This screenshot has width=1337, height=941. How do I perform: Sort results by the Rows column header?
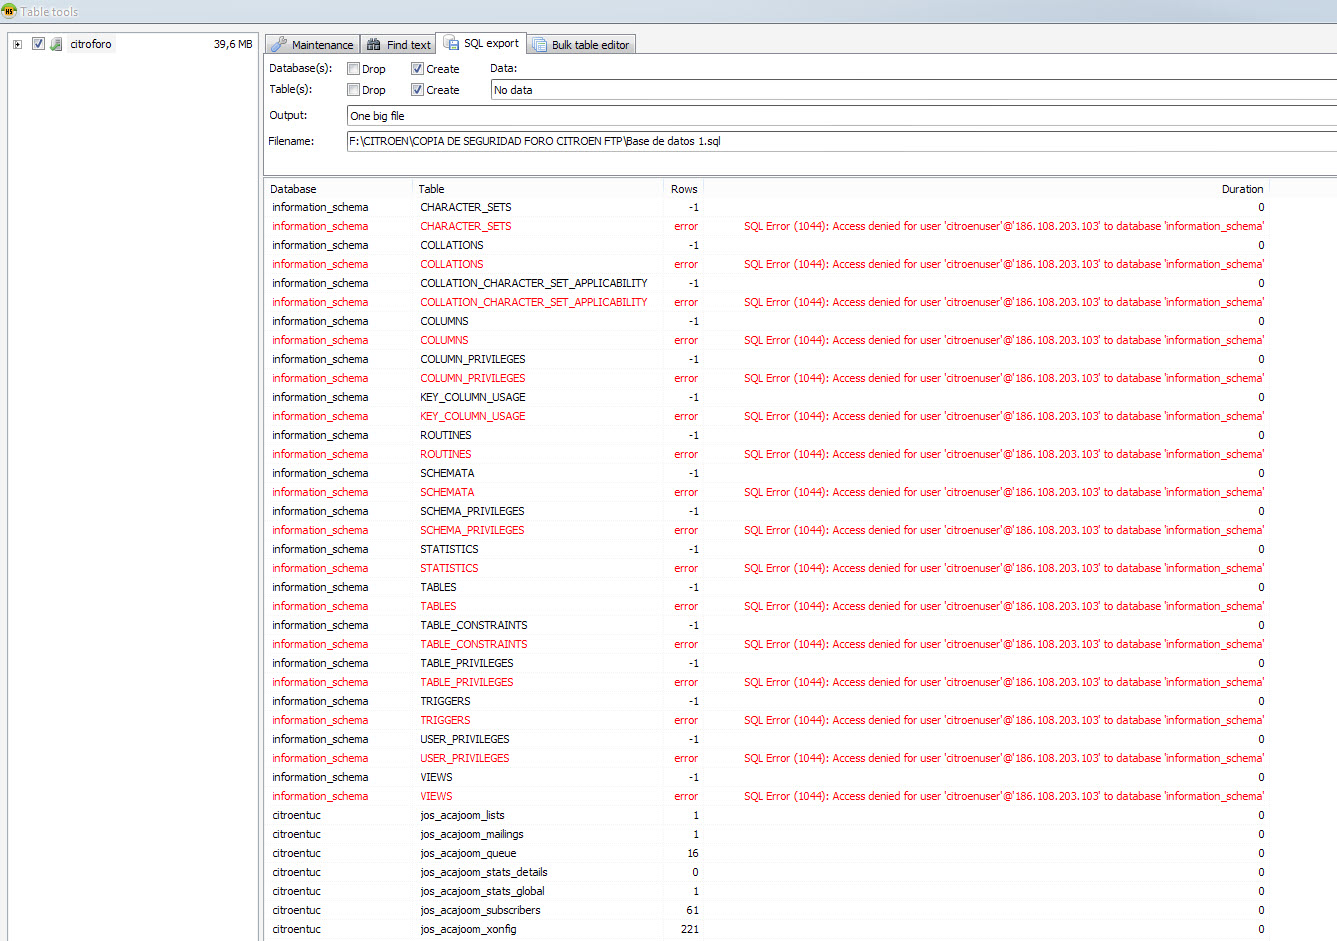pos(684,189)
